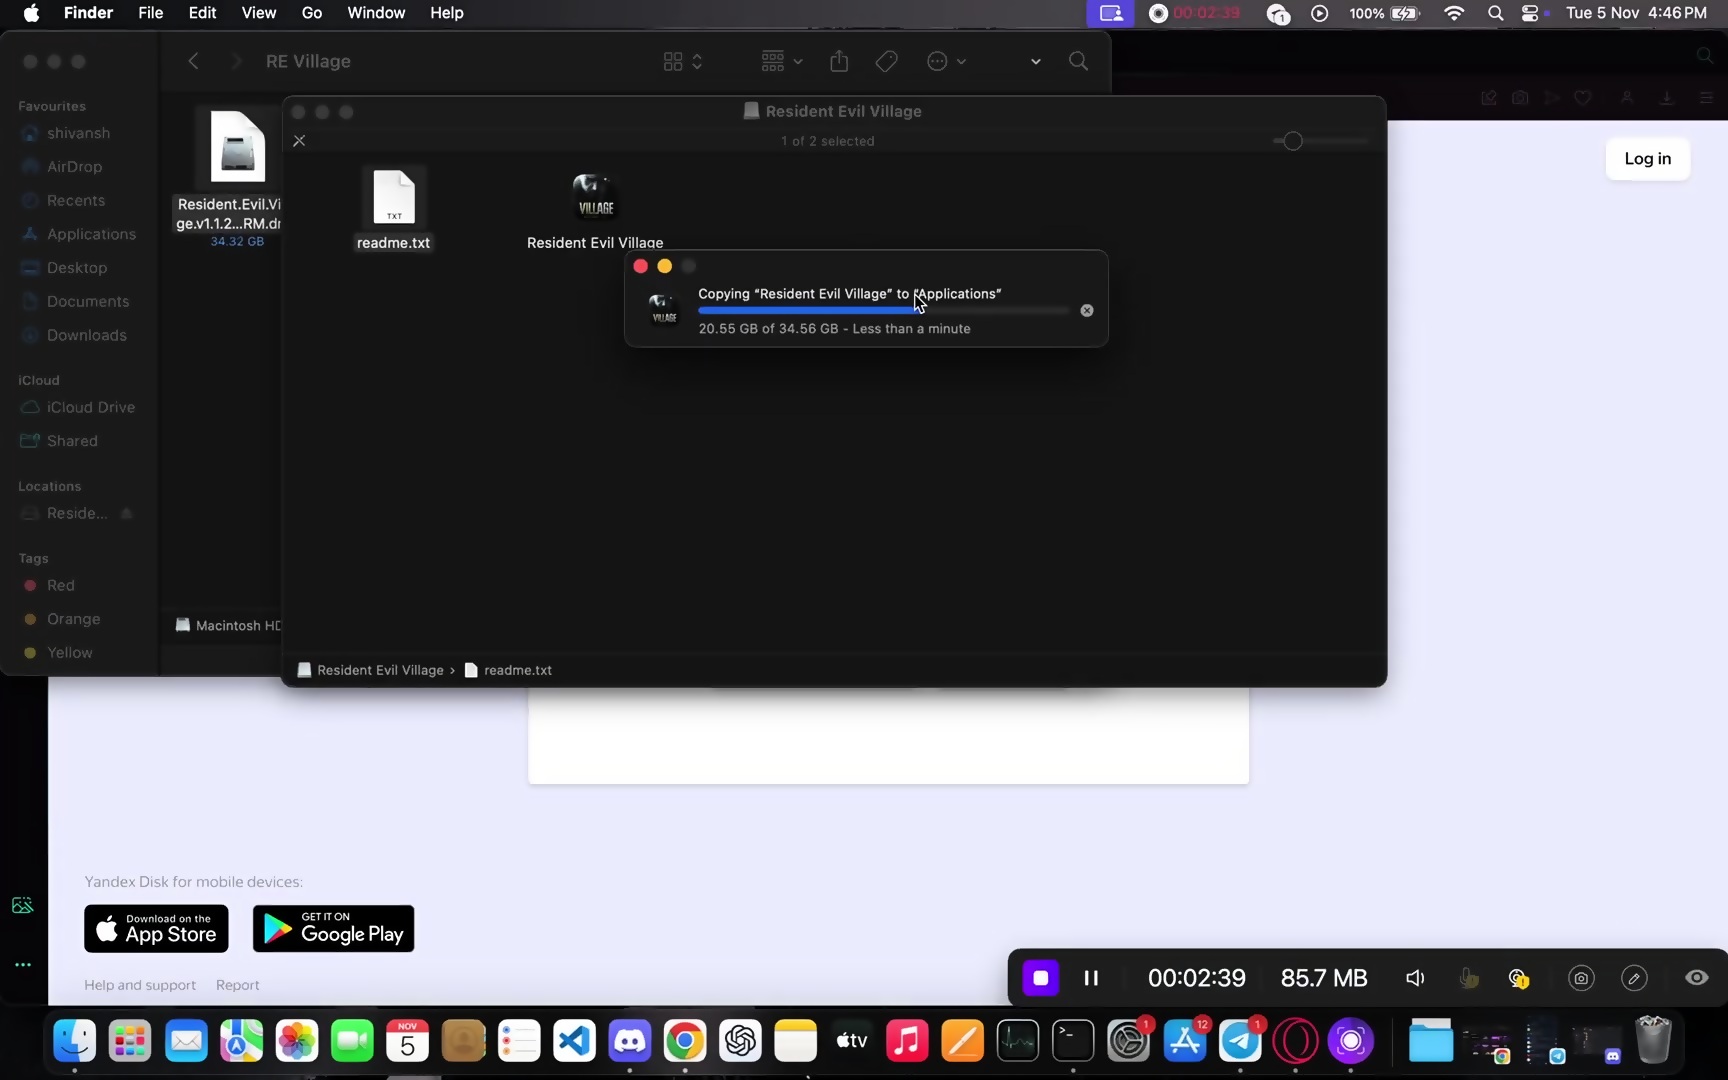1728x1080 pixels.
Task: Toggle recorder bar visibility eye icon
Action: (x=1696, y=978)
